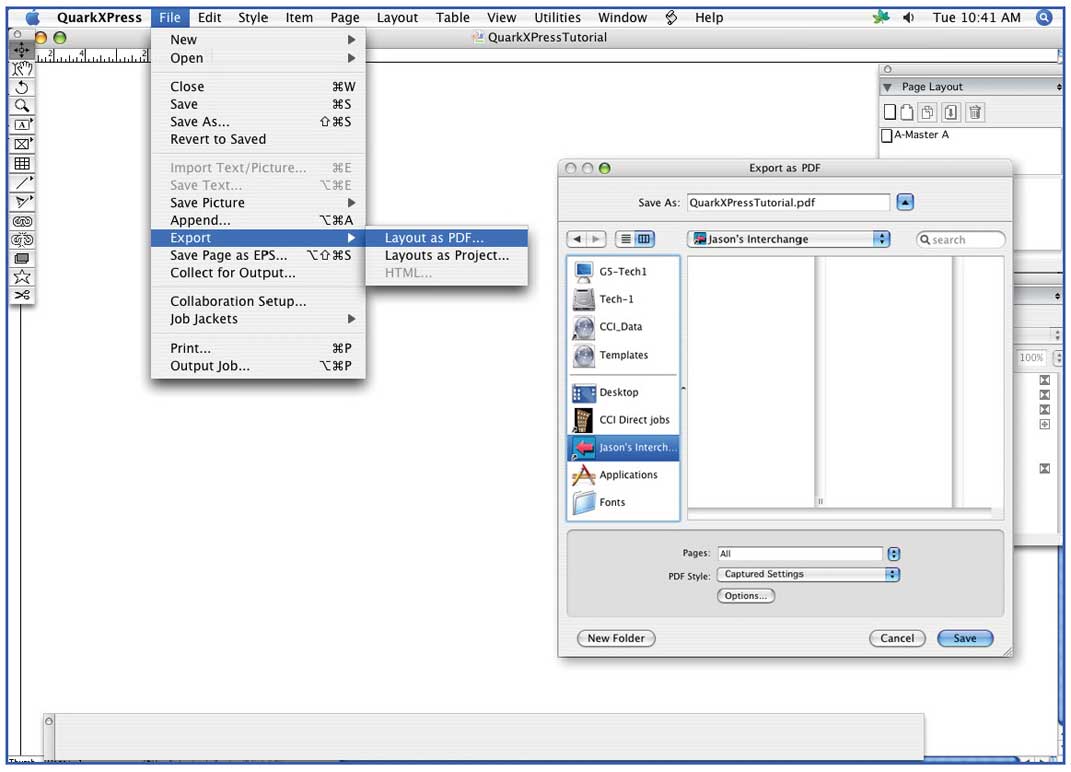The height and width of the screenshot is (772, 1071).
Task: Select the Line tool
Action: [22, 182]
